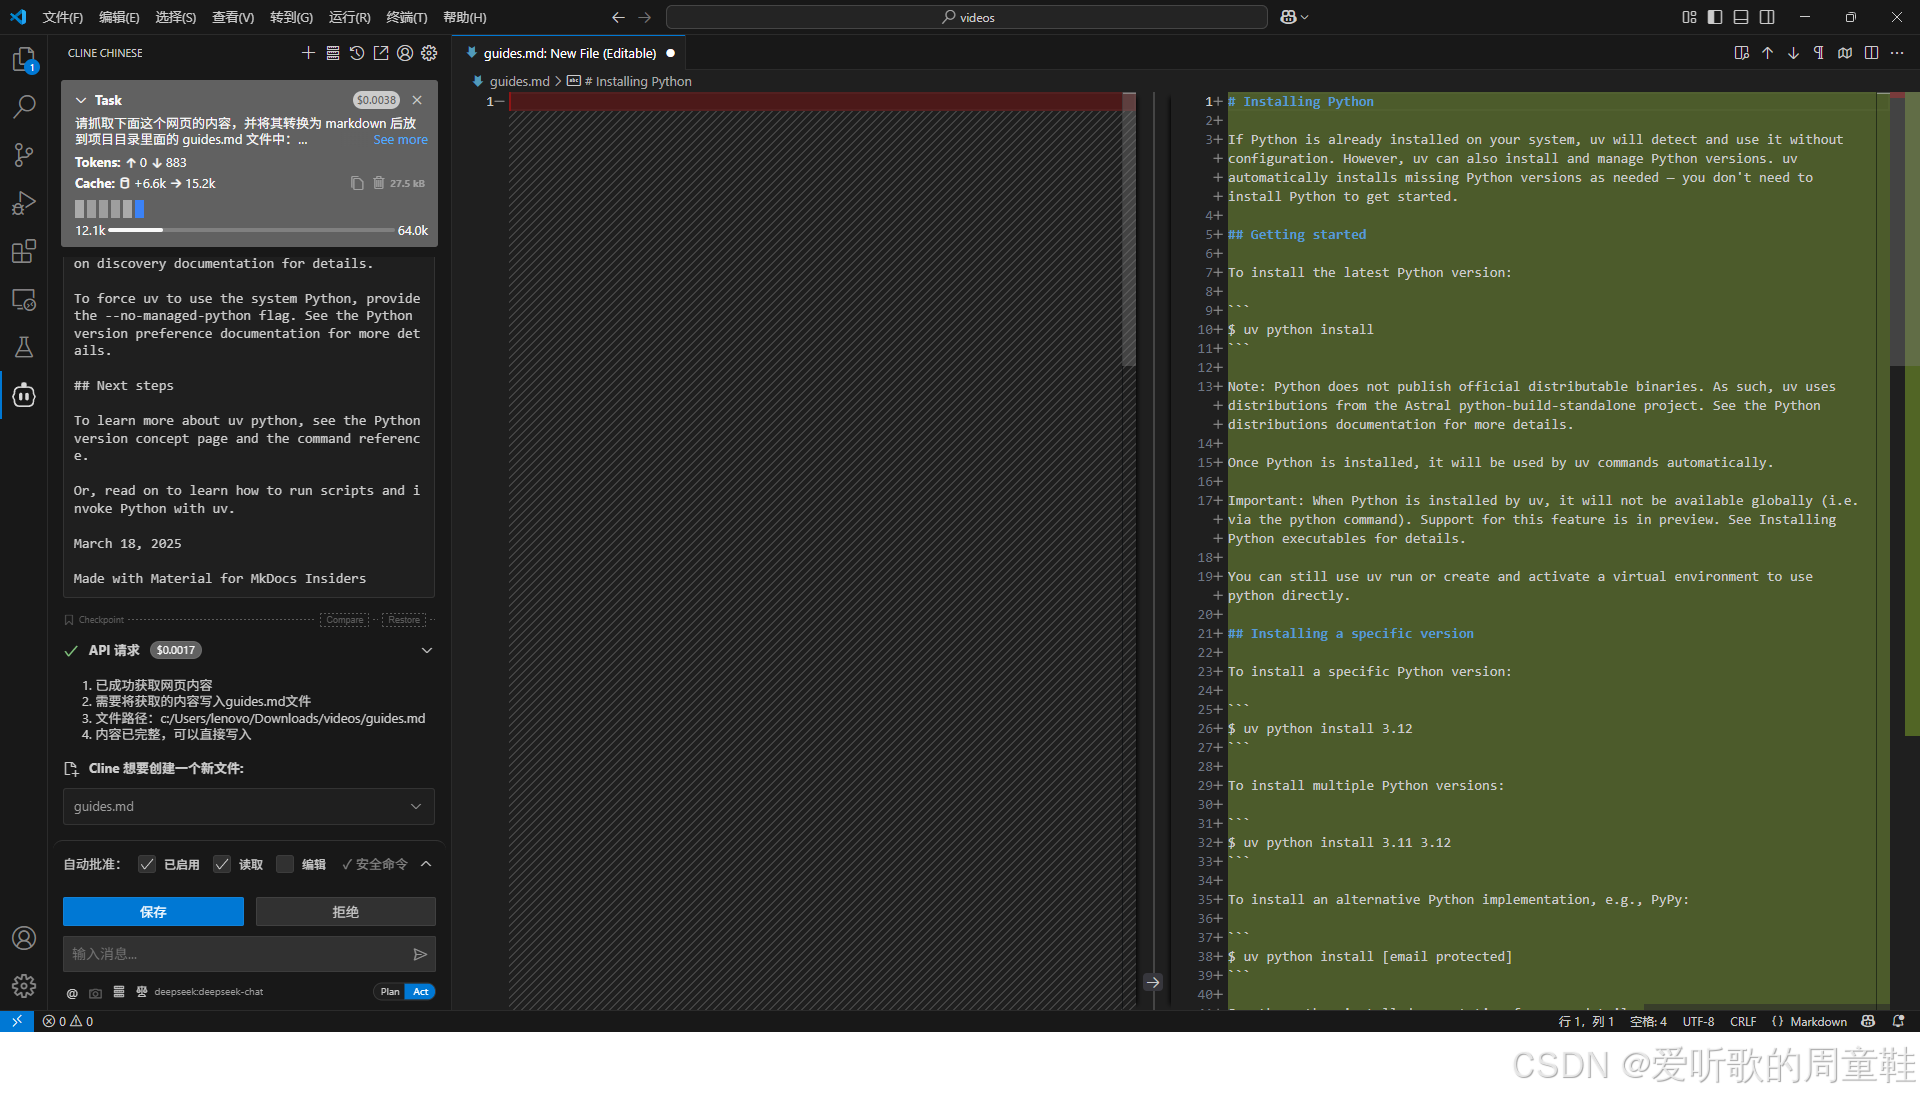Open the Accounts menu in the activity bar
The width and height of the screenshot is (1920, 1097).
(24, 938)
